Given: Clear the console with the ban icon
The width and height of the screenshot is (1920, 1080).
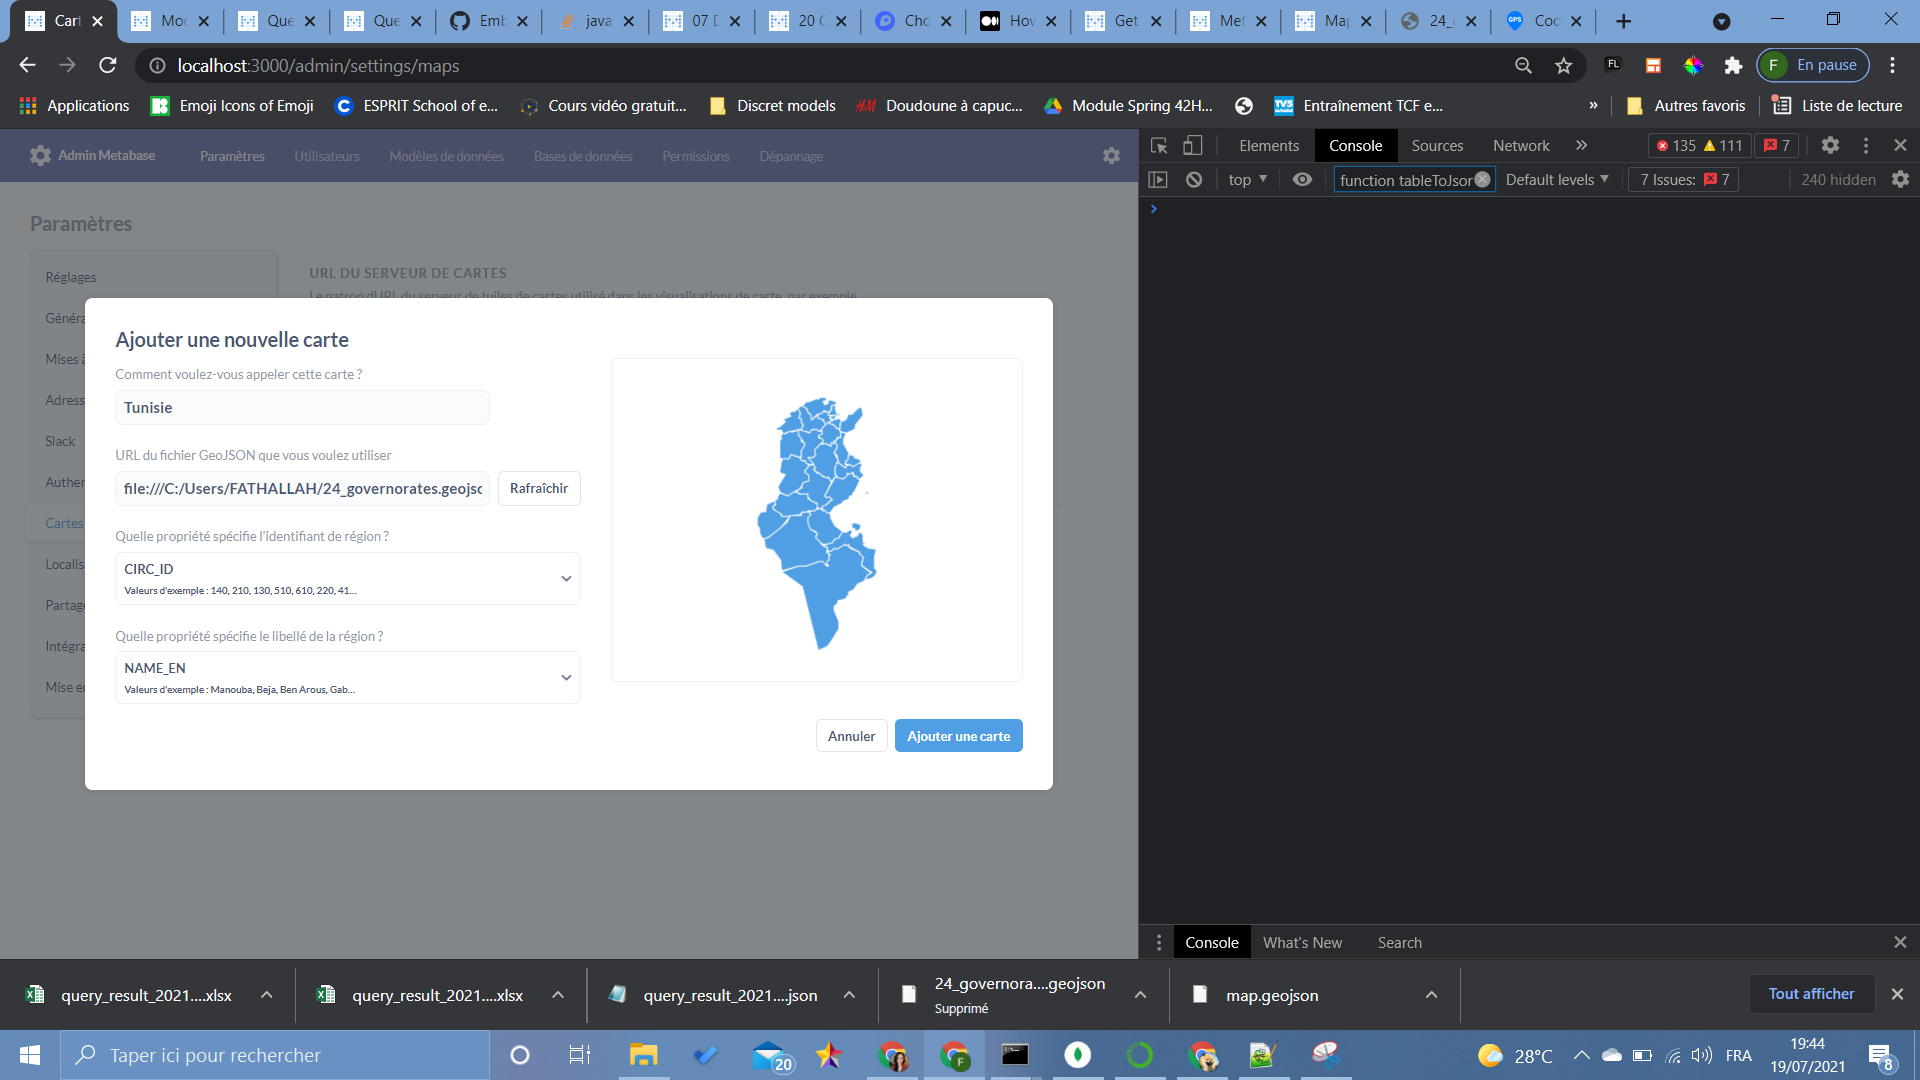Looking at the screenshot, I should [1194, 180].
